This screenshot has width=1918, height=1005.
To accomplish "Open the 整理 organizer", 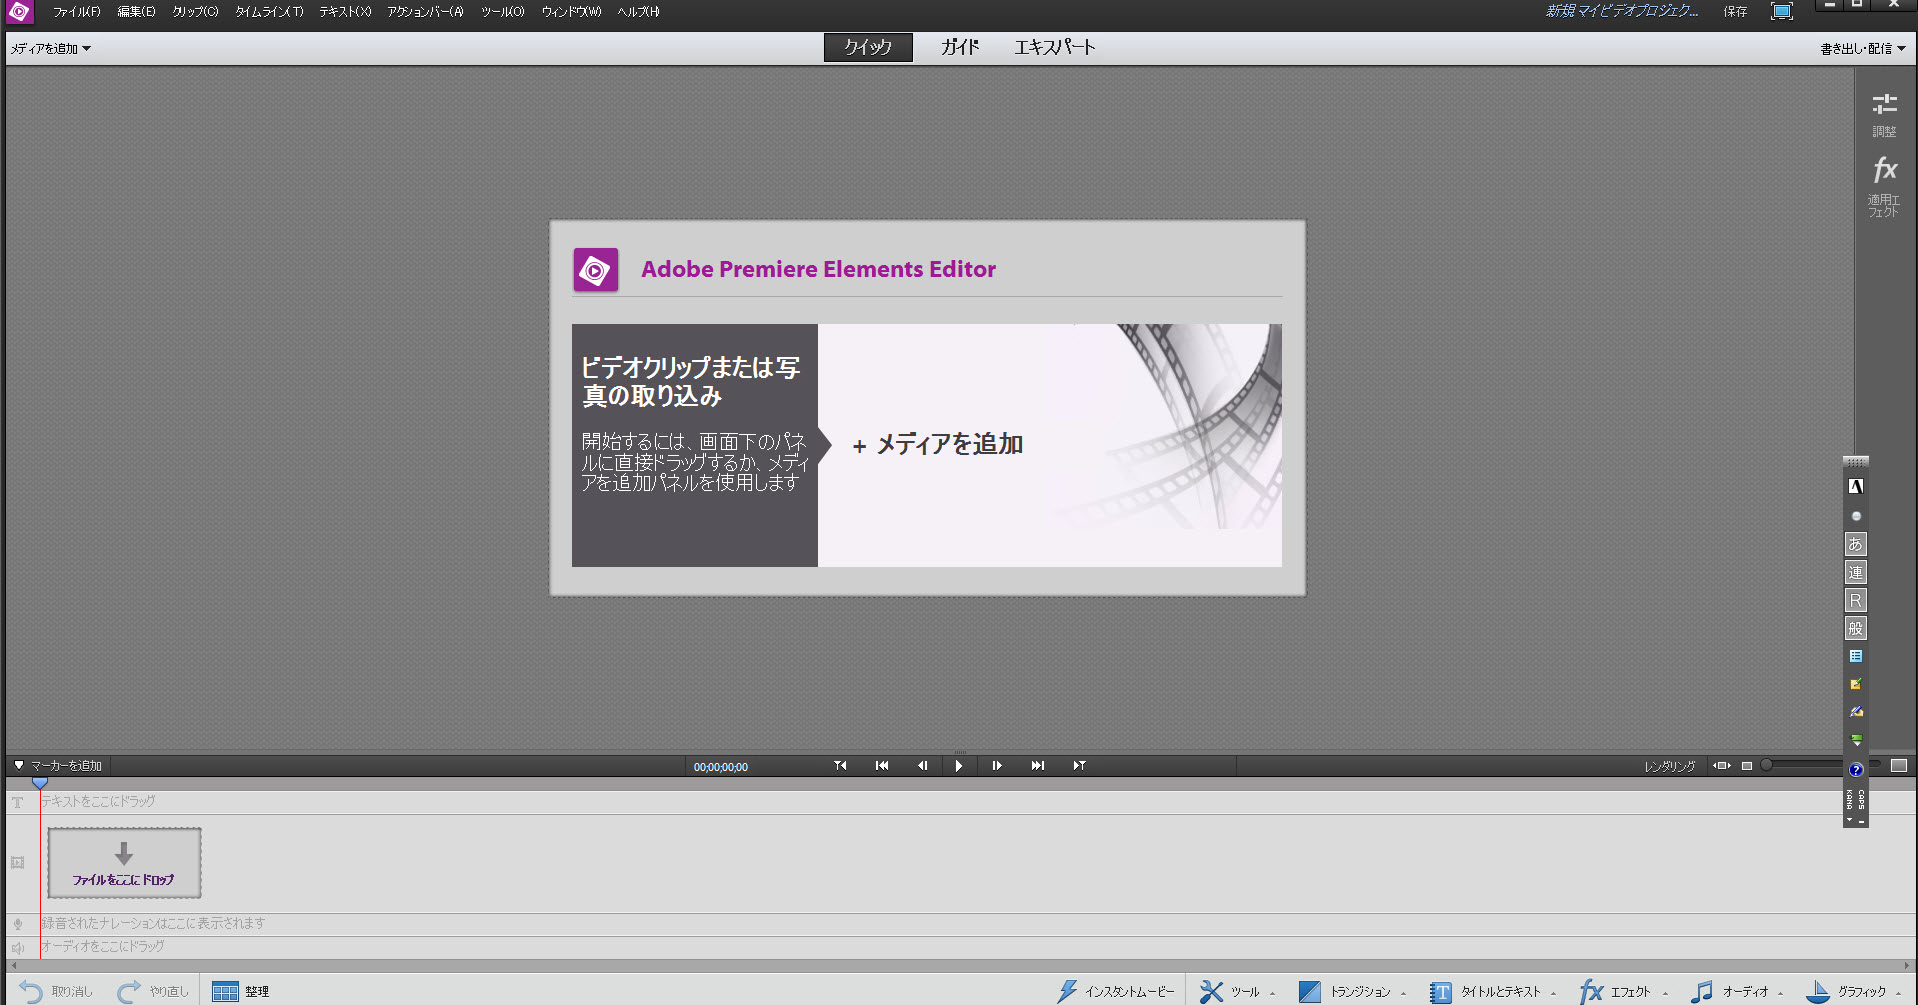I will point(241,991).
